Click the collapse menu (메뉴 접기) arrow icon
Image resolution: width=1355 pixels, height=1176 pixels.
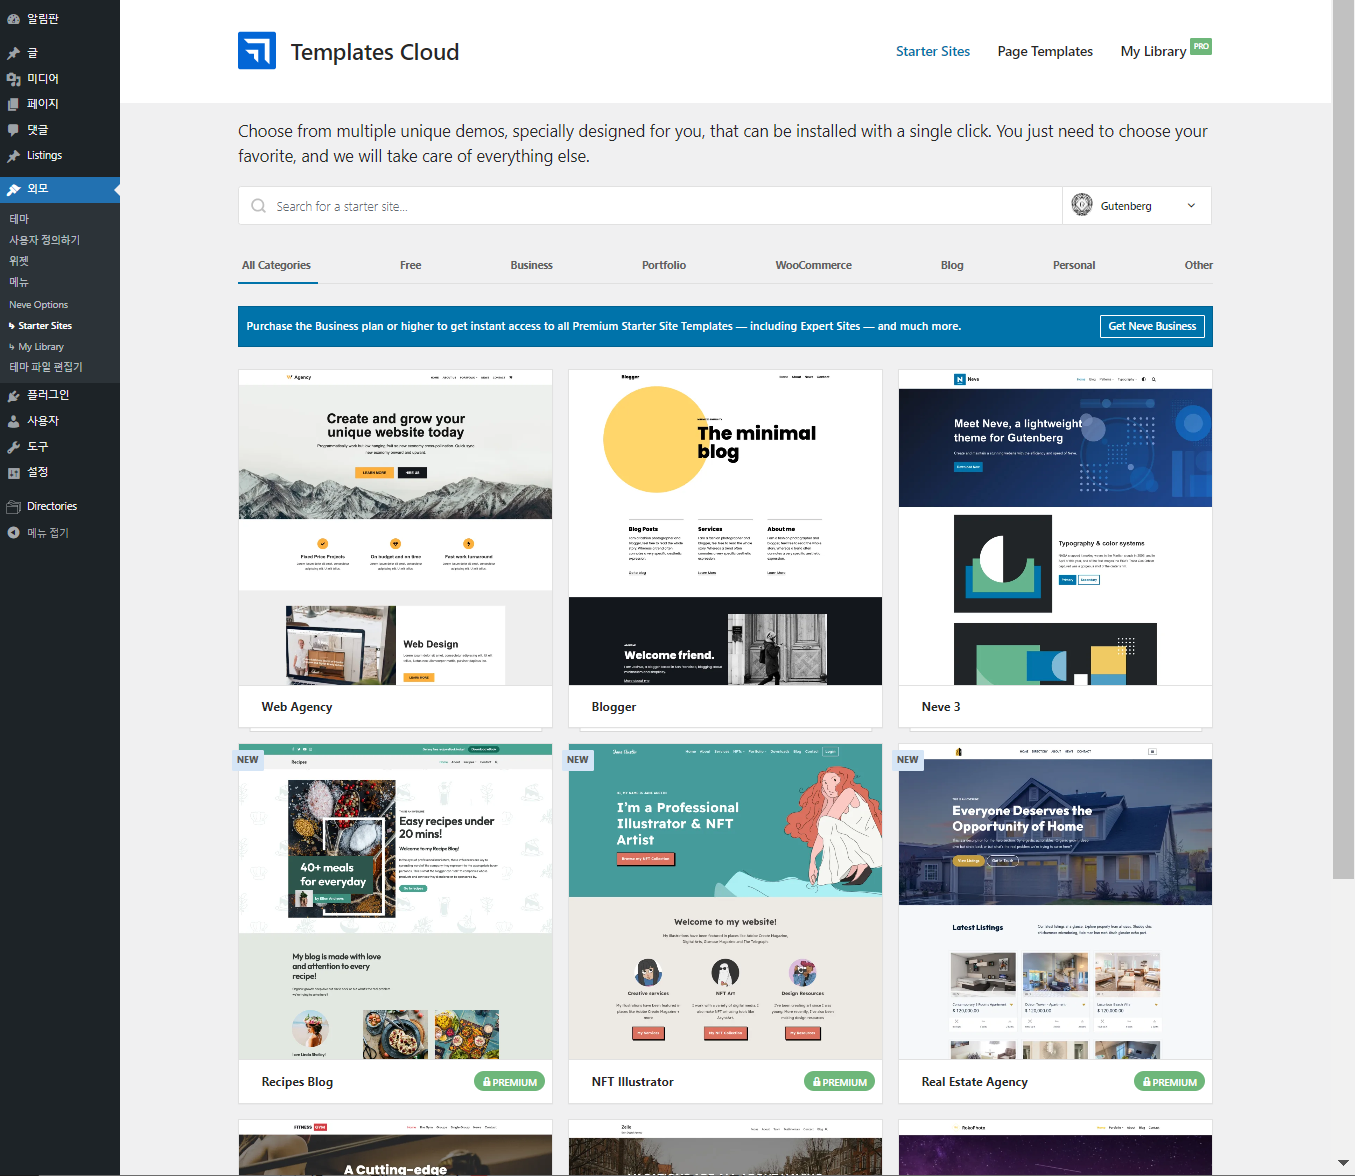pyautogui.click(x=13, y=533)
